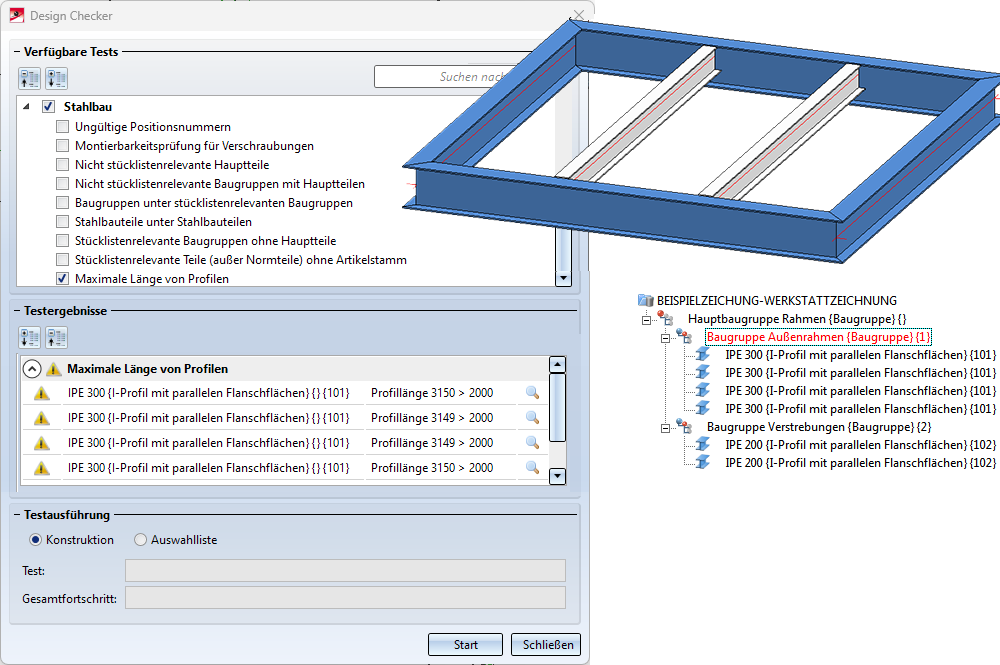This screenshot has width=1000, height=665.
Task: Click Hauptbaugruppe Rahmen assembly icon in tree
Action: (x=666, y=319)
